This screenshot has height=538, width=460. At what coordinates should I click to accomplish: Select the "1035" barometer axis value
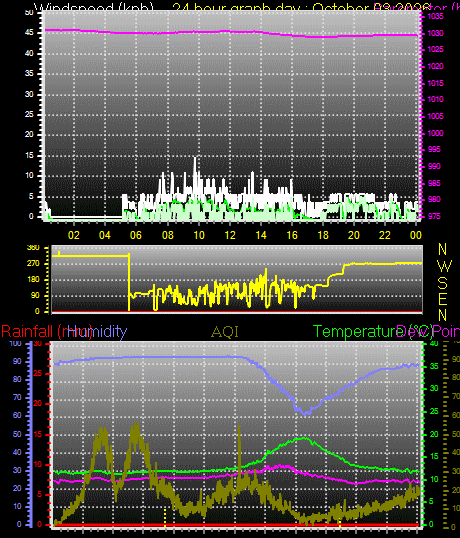click(x=435, y=16)
